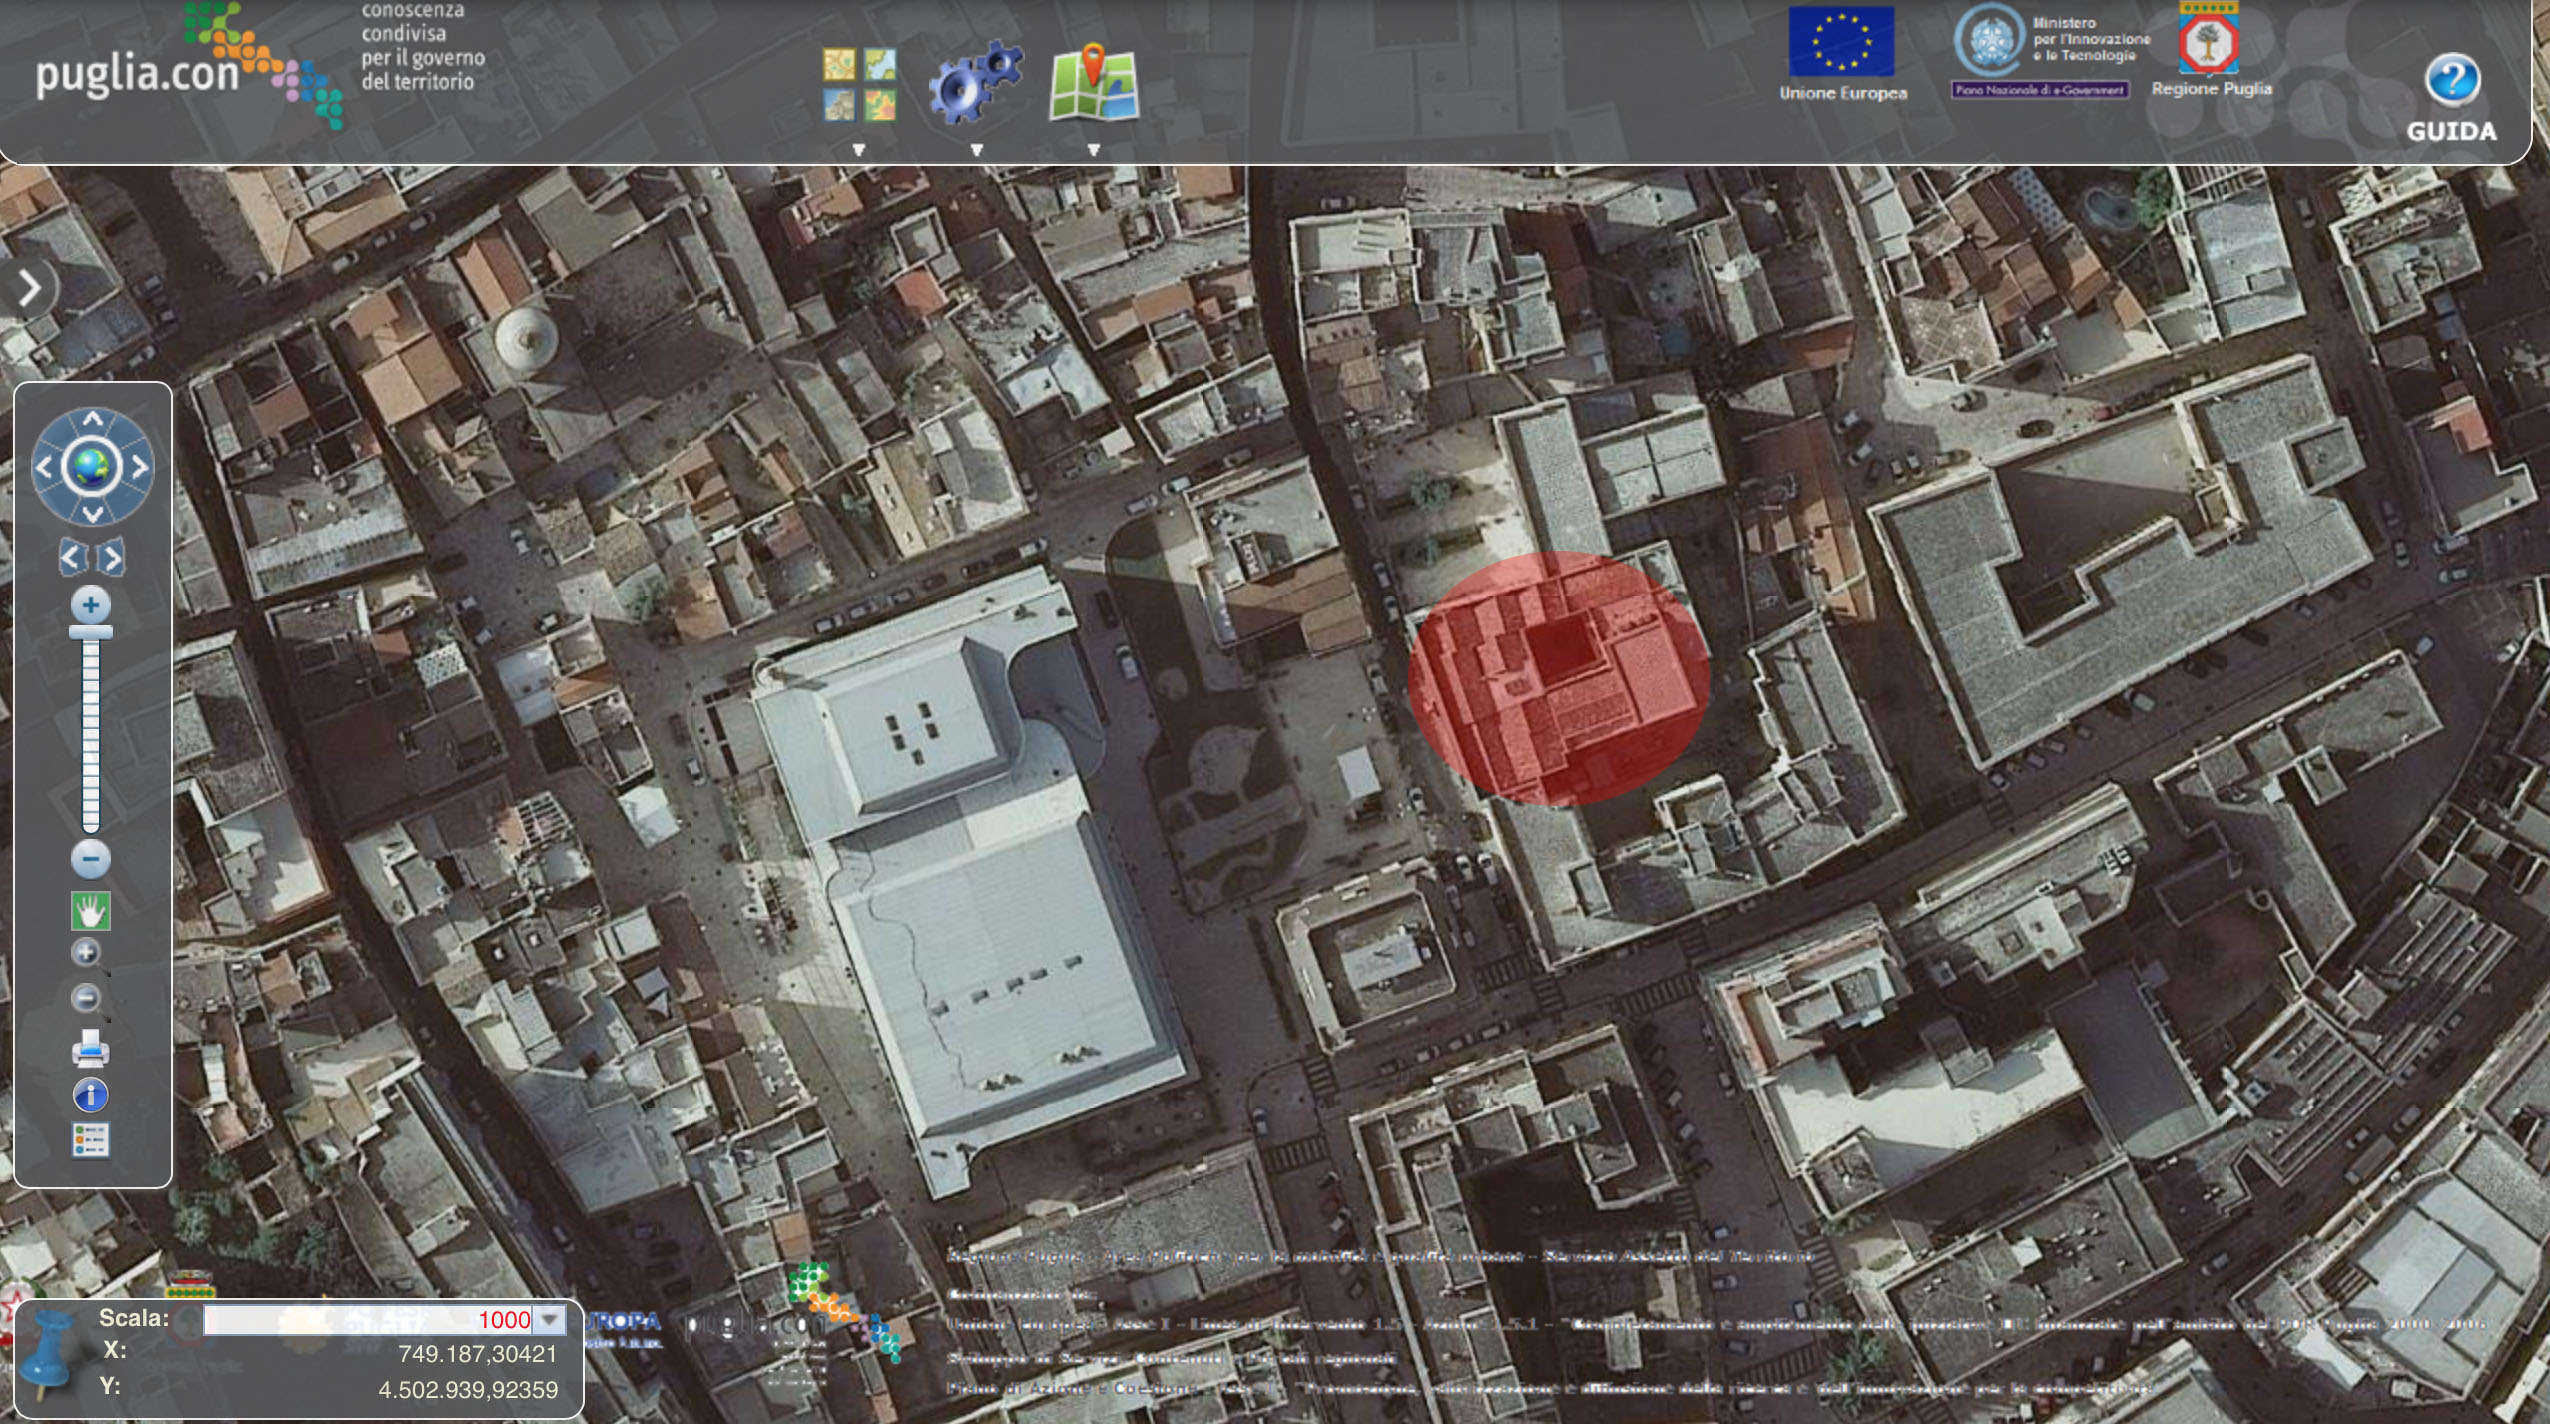This screenshot has width=2550, height=1424.
Task: Activate the blue info identify tool
Action: (x=90, y=1096)
